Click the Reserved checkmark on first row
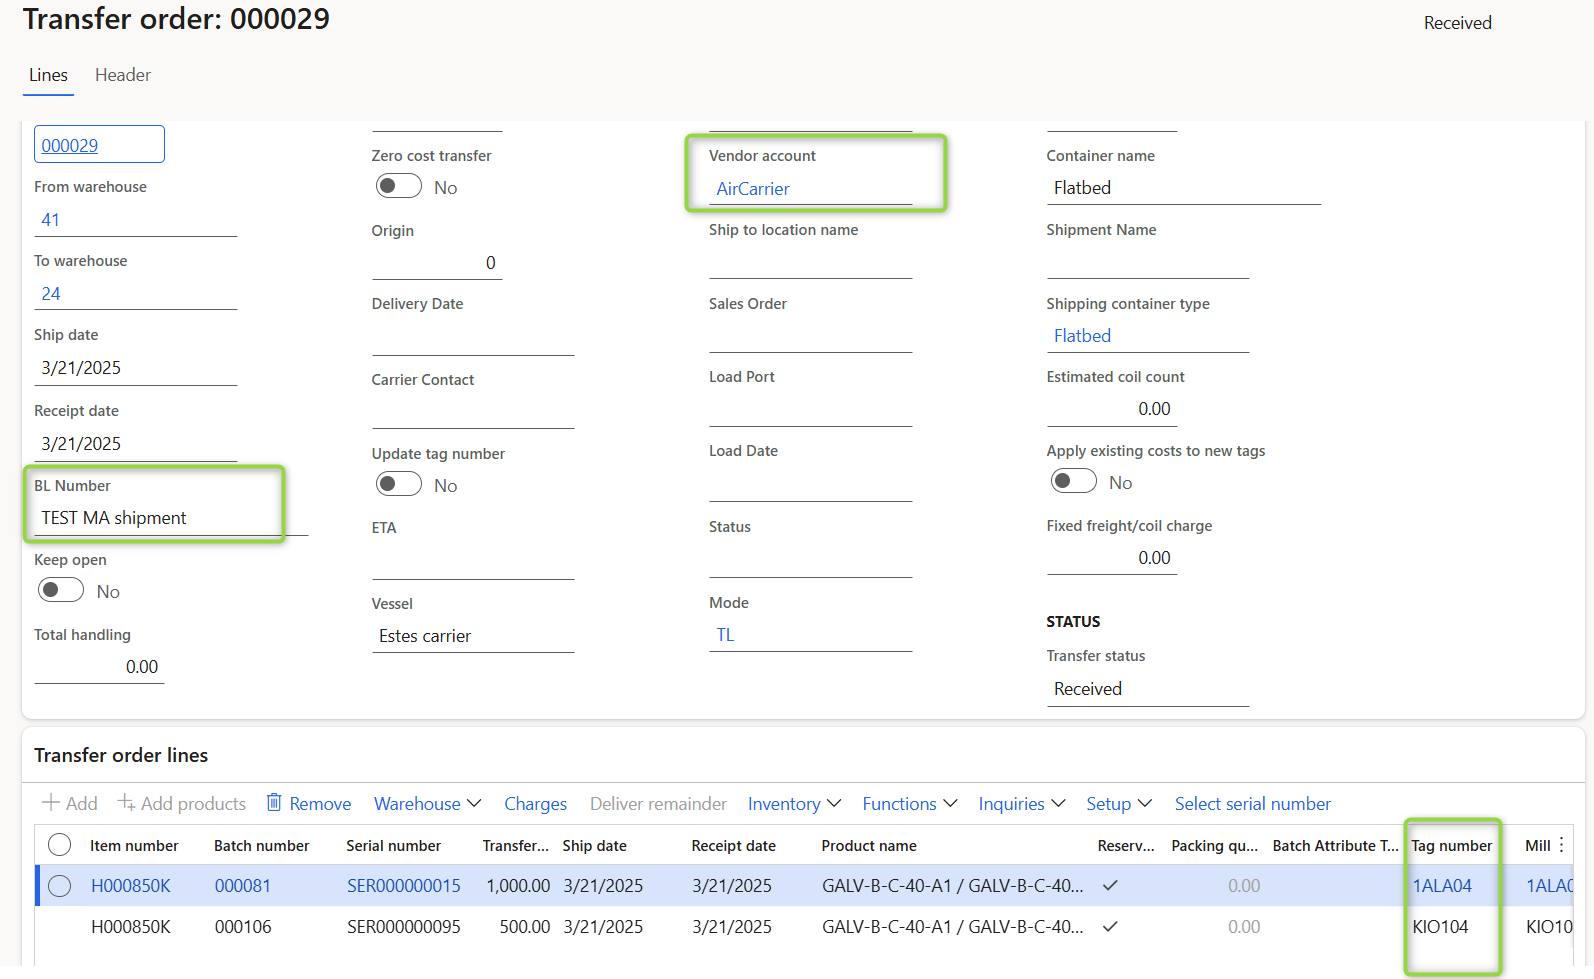1594x979 pixels. (x=1109, y=886)
